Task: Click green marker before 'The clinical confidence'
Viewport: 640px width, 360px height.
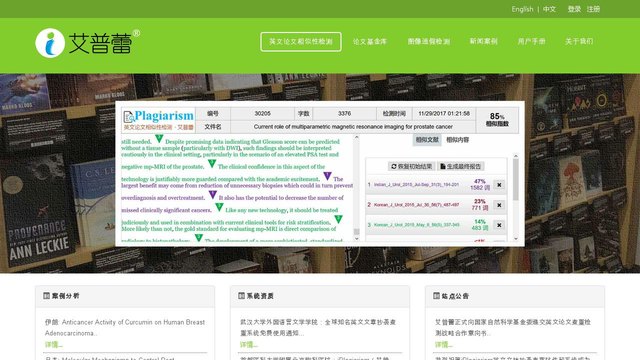Action: point(211,164)
